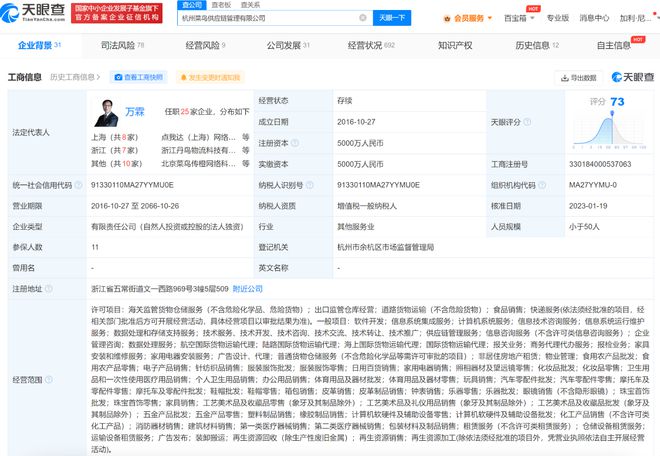Viewport: 660px width, 456px height.
Task: Switch to the 知识产权 tab
Action: pos(455,45)
